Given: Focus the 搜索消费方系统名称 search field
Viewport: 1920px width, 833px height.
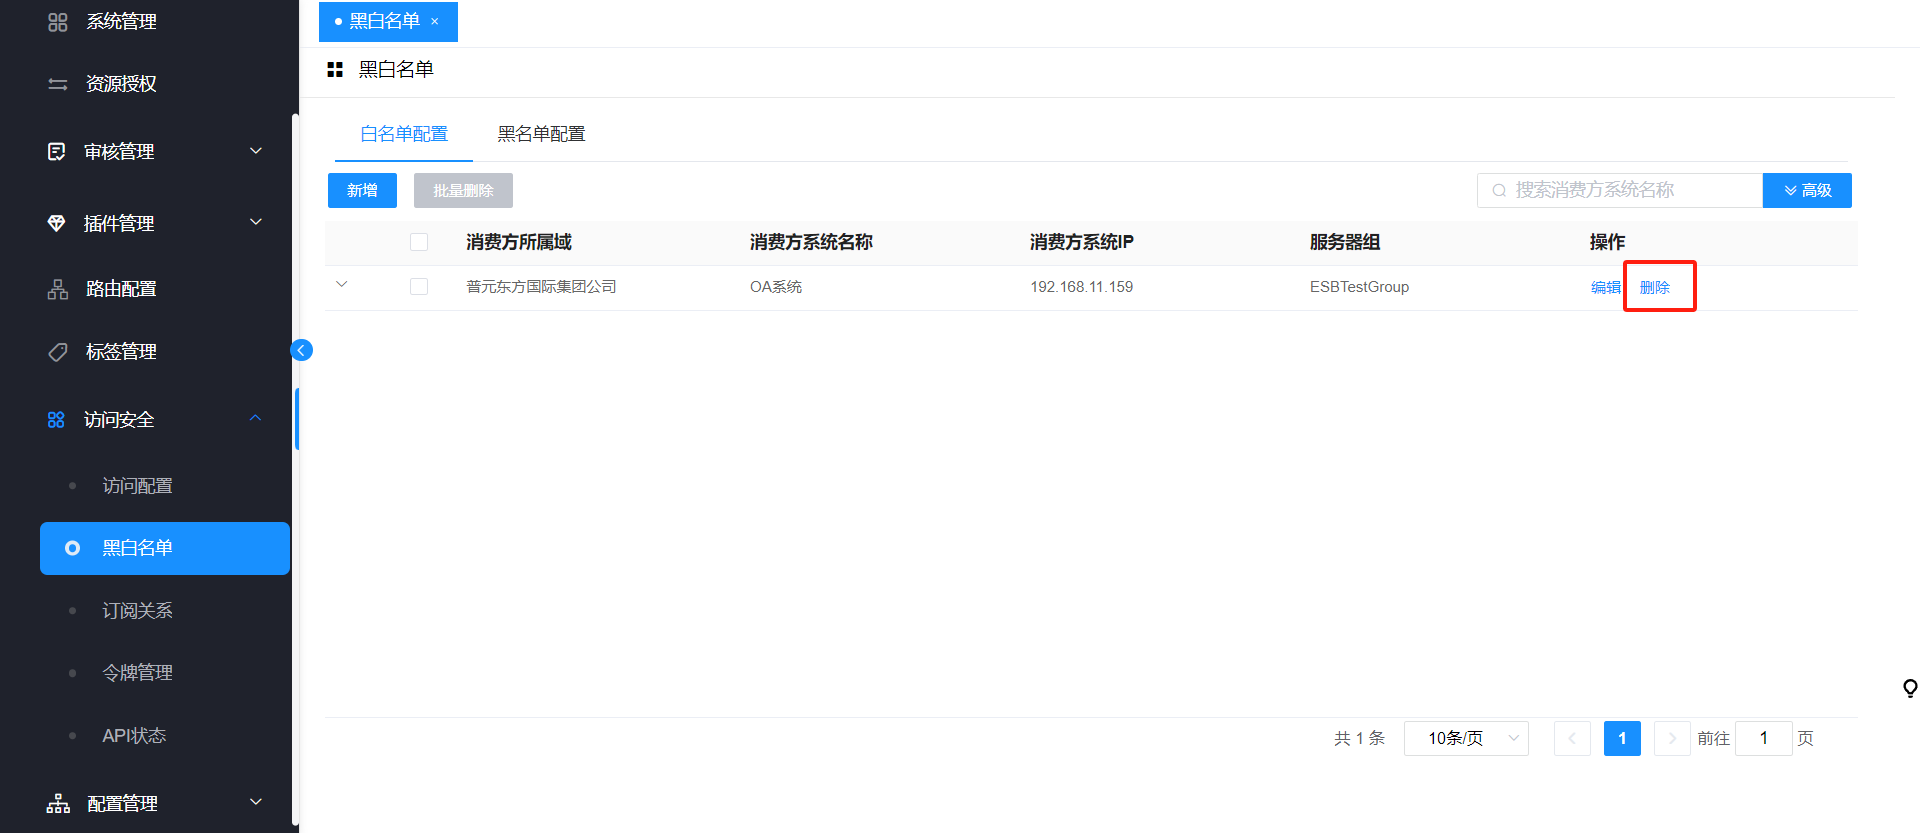Looking at the screenshot, I should [1620, 190].
